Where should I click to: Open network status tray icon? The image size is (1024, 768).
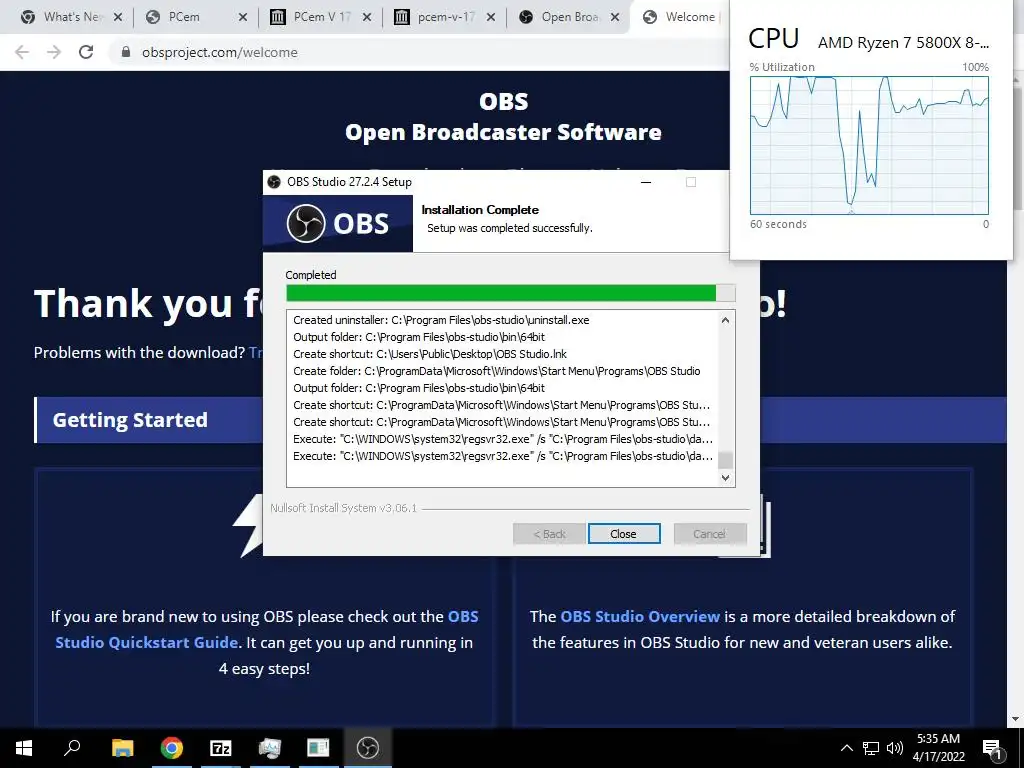[x=871, y=748]
